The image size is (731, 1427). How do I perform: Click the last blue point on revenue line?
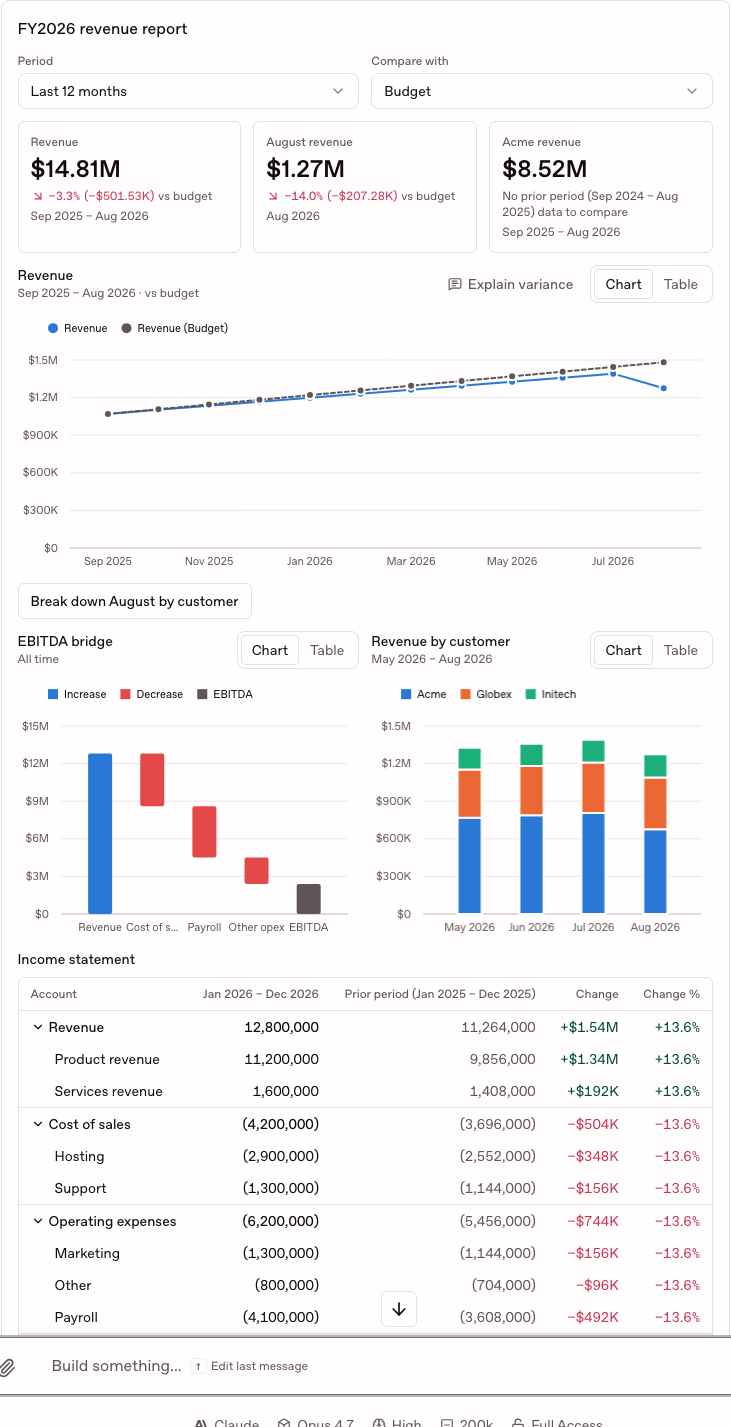click(663, 388)
